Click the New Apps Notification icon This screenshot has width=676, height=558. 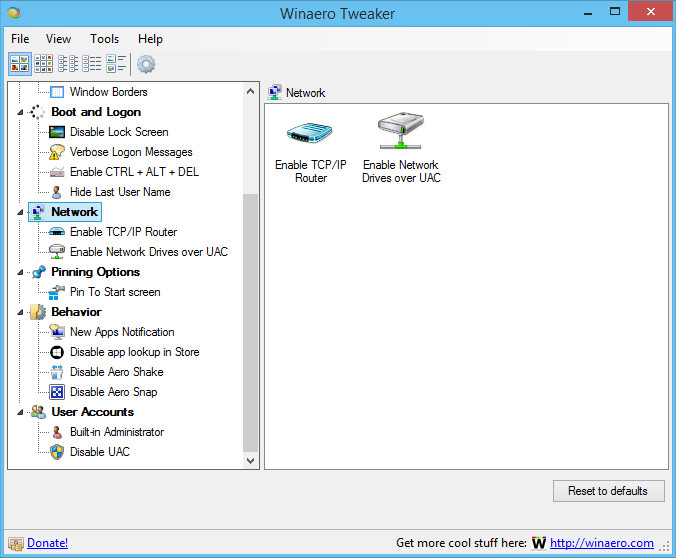pyautogui.click(x=57, y=332)
